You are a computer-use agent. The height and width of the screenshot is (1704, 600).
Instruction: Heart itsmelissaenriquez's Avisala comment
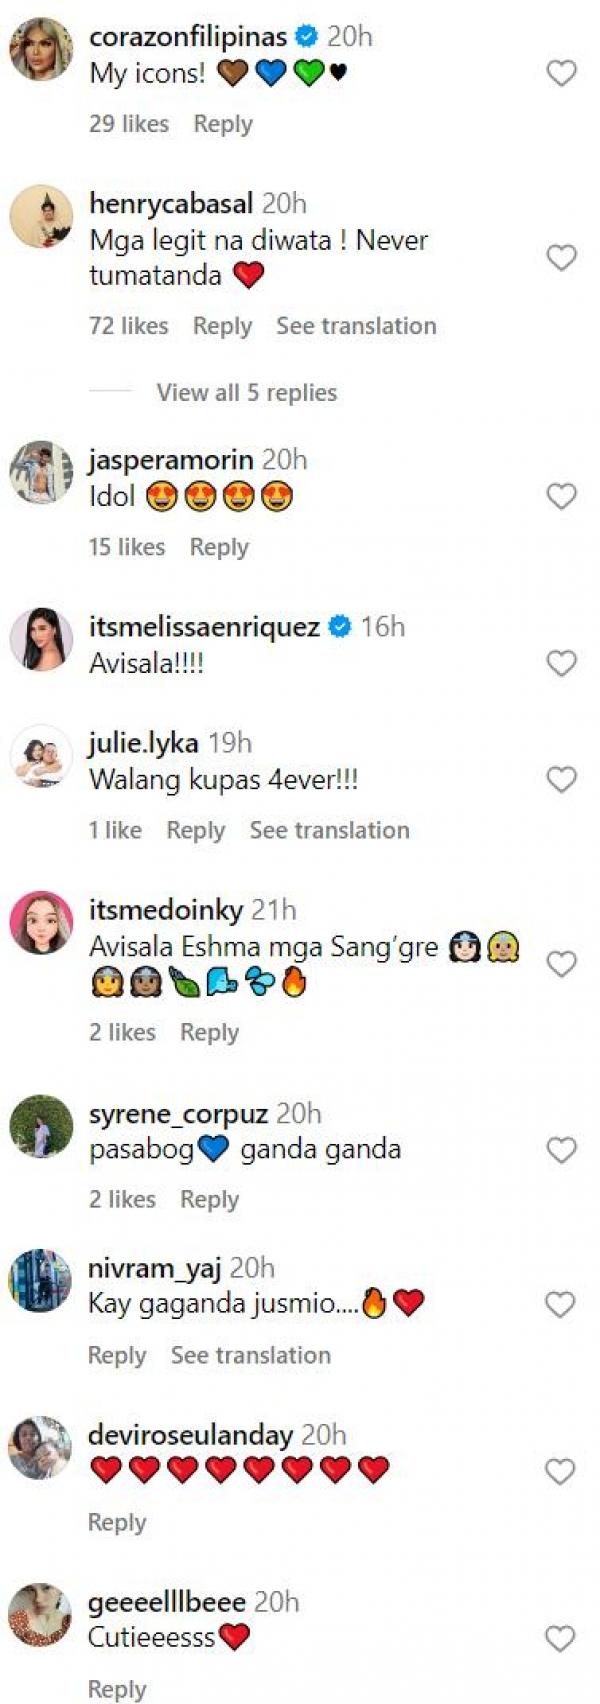(x=561, y=663)
